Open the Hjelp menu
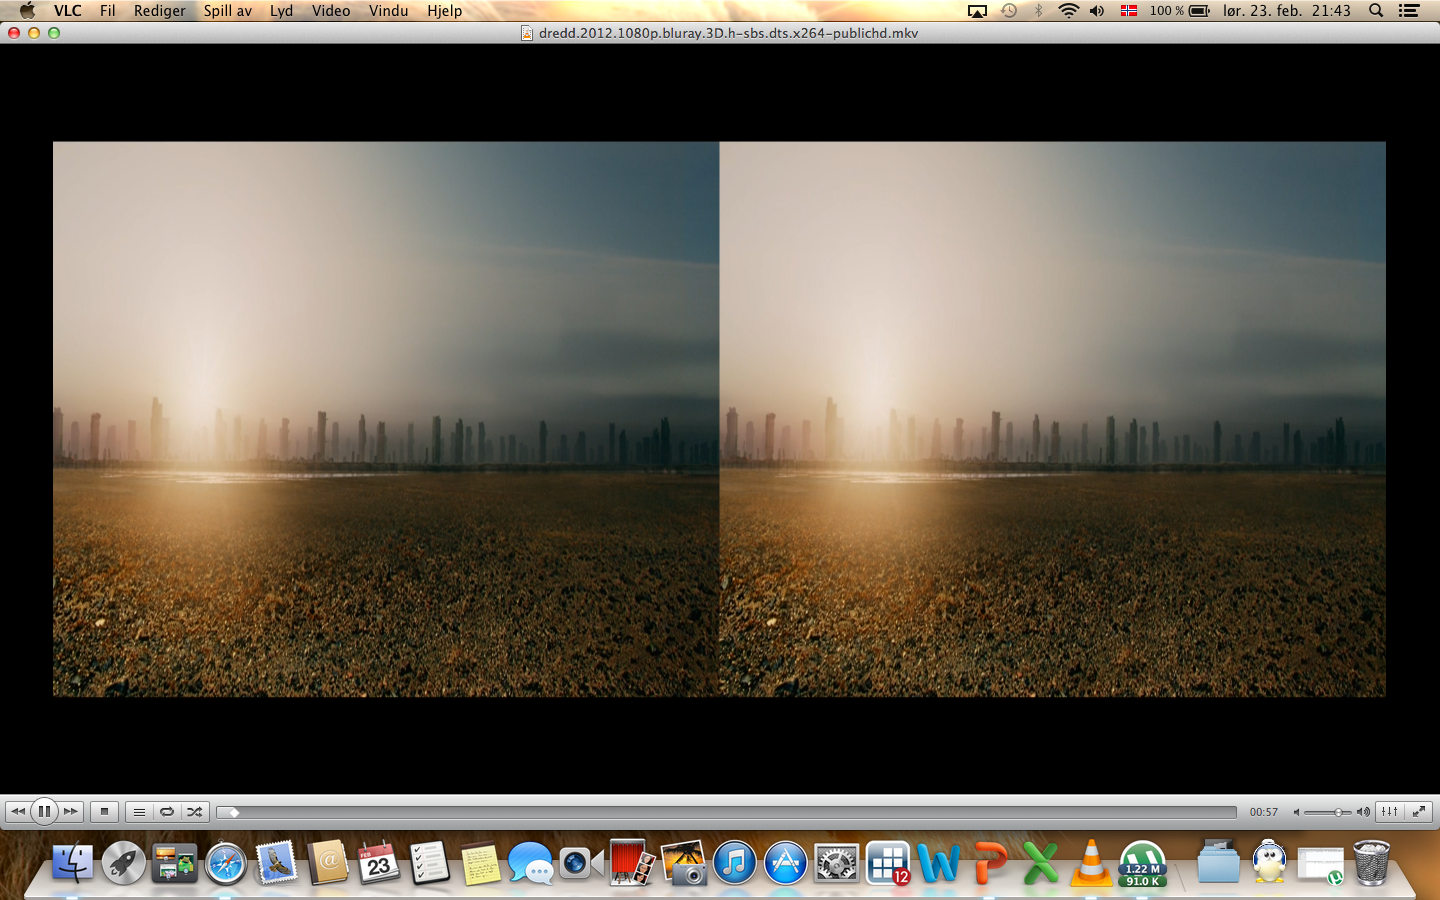Viewport: 1440px width, 900px height. click(444, 11)
